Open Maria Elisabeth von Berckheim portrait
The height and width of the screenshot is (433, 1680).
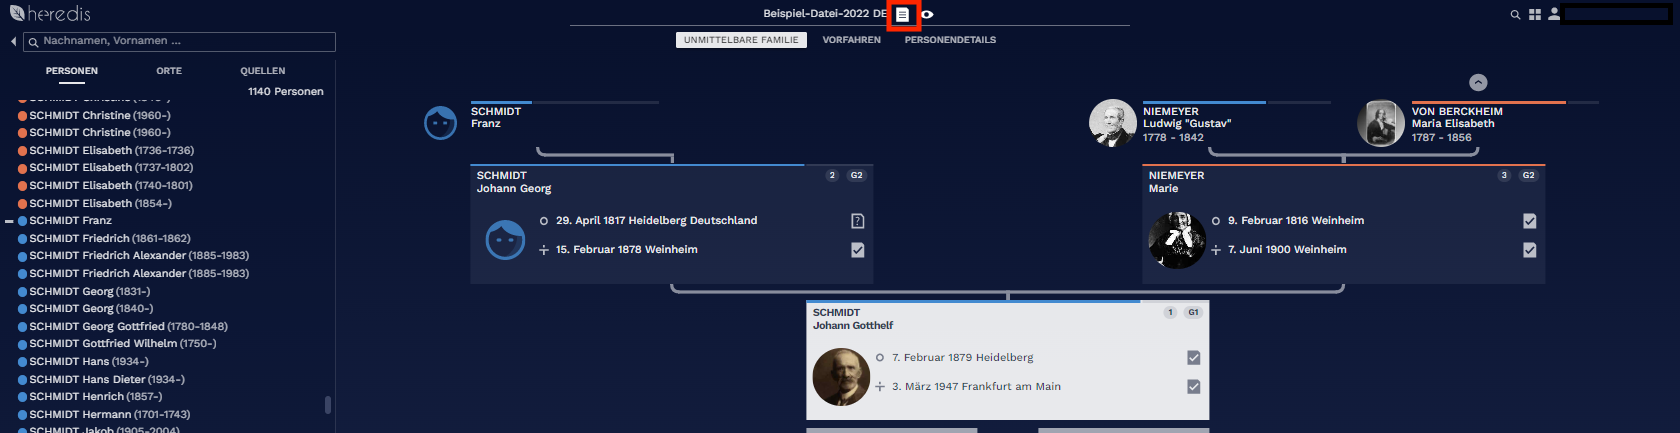pos(1380,123)
